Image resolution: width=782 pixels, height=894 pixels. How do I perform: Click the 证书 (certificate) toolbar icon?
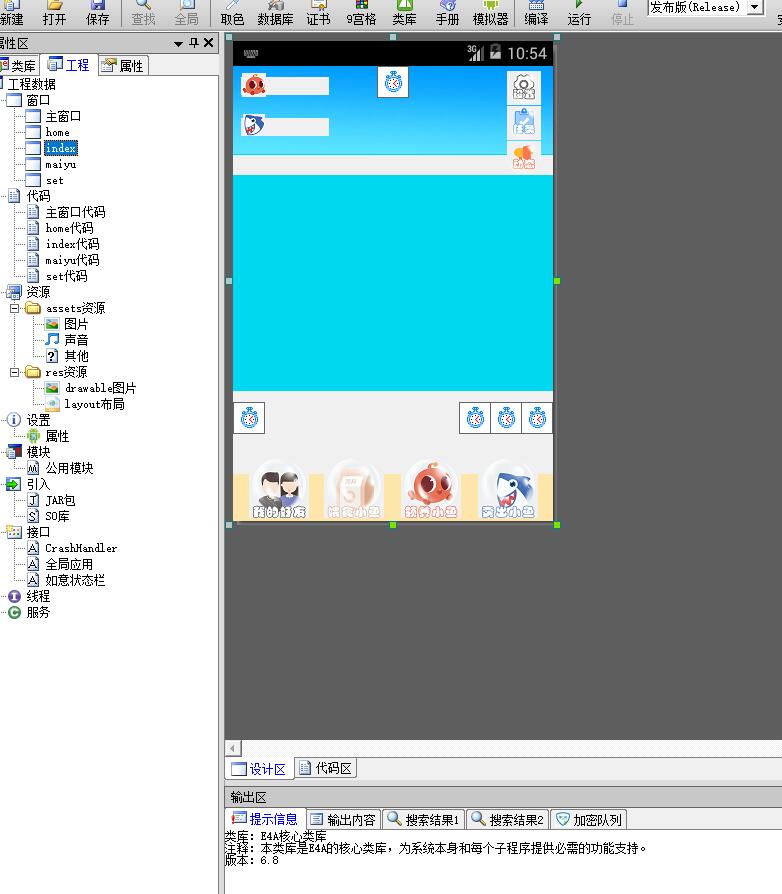coord(318,13)
